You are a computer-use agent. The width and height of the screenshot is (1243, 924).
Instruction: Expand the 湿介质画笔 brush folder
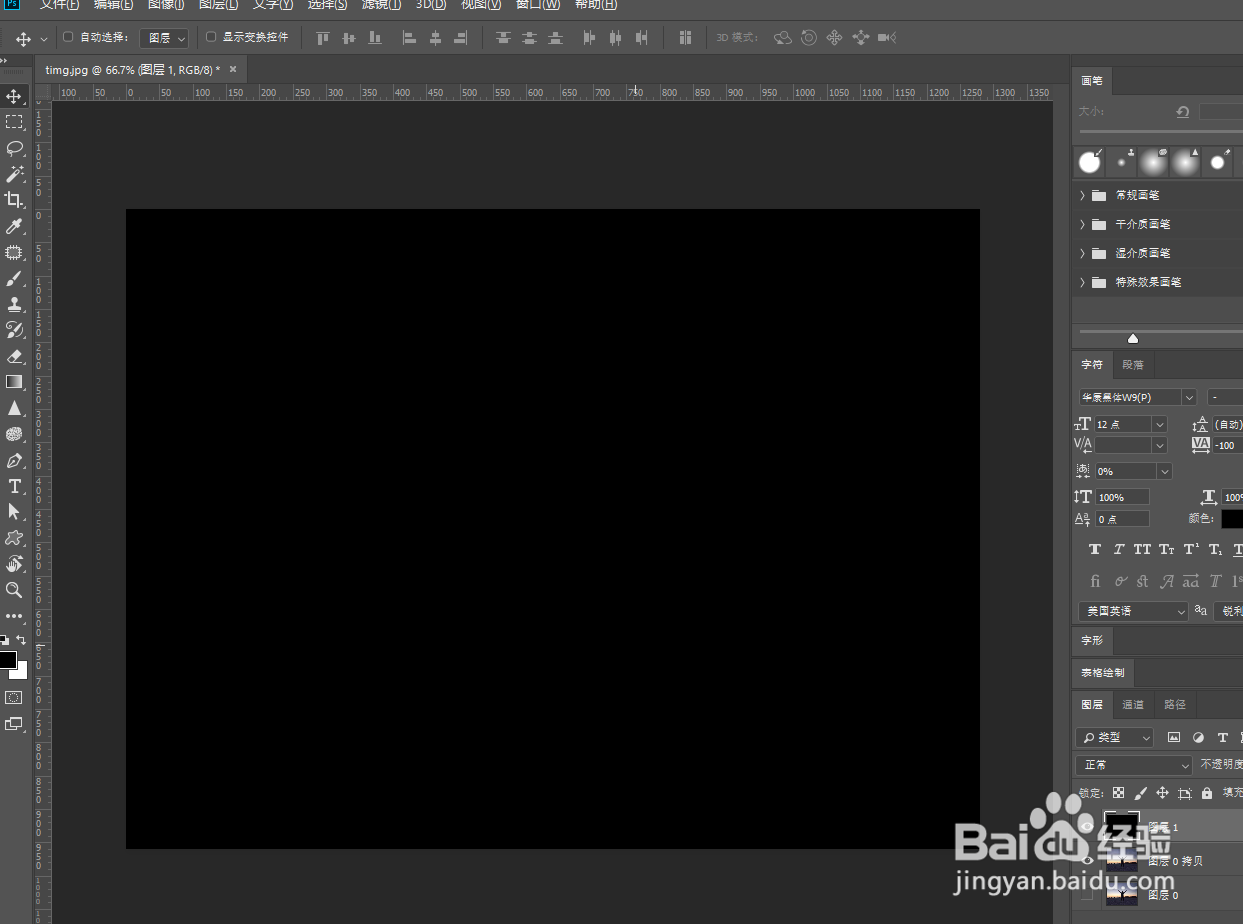[1083, 253]
